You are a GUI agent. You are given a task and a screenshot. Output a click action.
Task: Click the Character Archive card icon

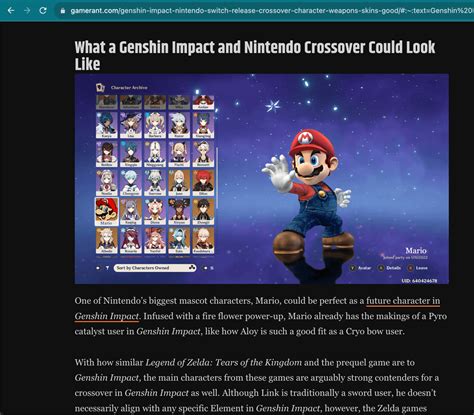[100, 87]
